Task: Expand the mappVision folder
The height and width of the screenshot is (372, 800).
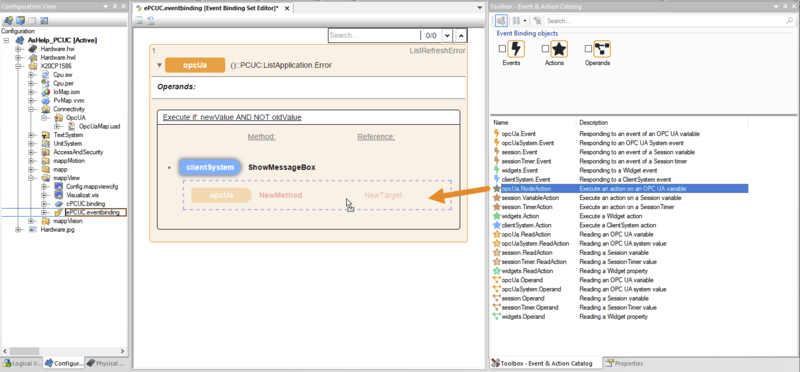Action: coord(32,221)
